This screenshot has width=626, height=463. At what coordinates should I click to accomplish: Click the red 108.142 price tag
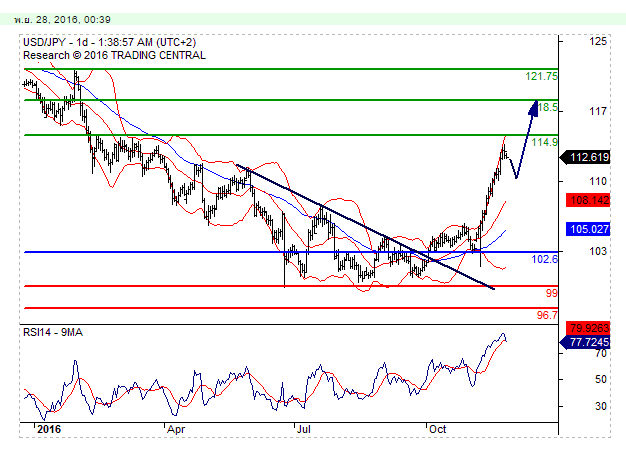point(589,200)
